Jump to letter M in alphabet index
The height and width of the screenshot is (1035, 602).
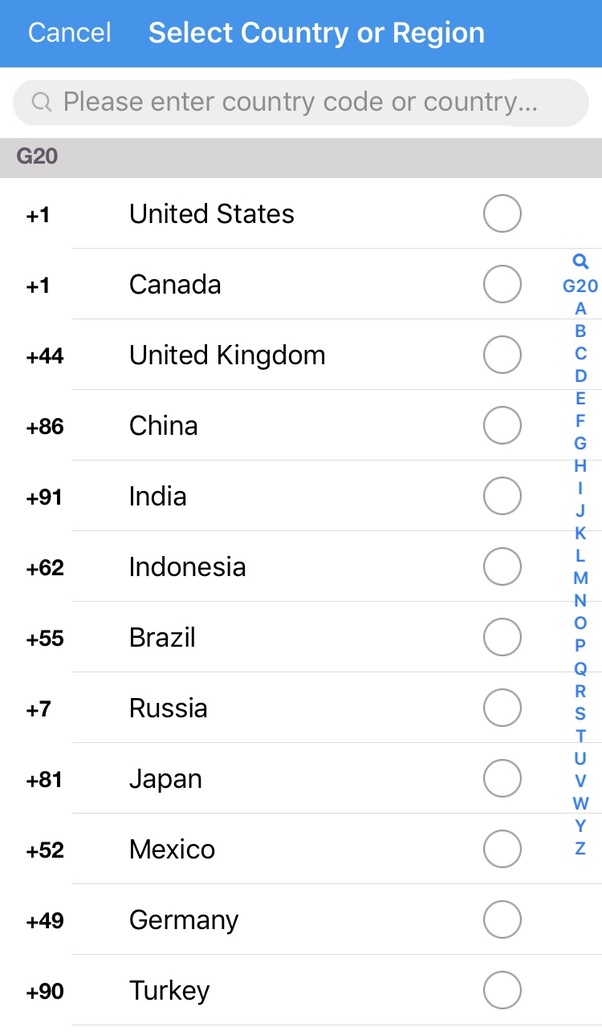point(580,578)
